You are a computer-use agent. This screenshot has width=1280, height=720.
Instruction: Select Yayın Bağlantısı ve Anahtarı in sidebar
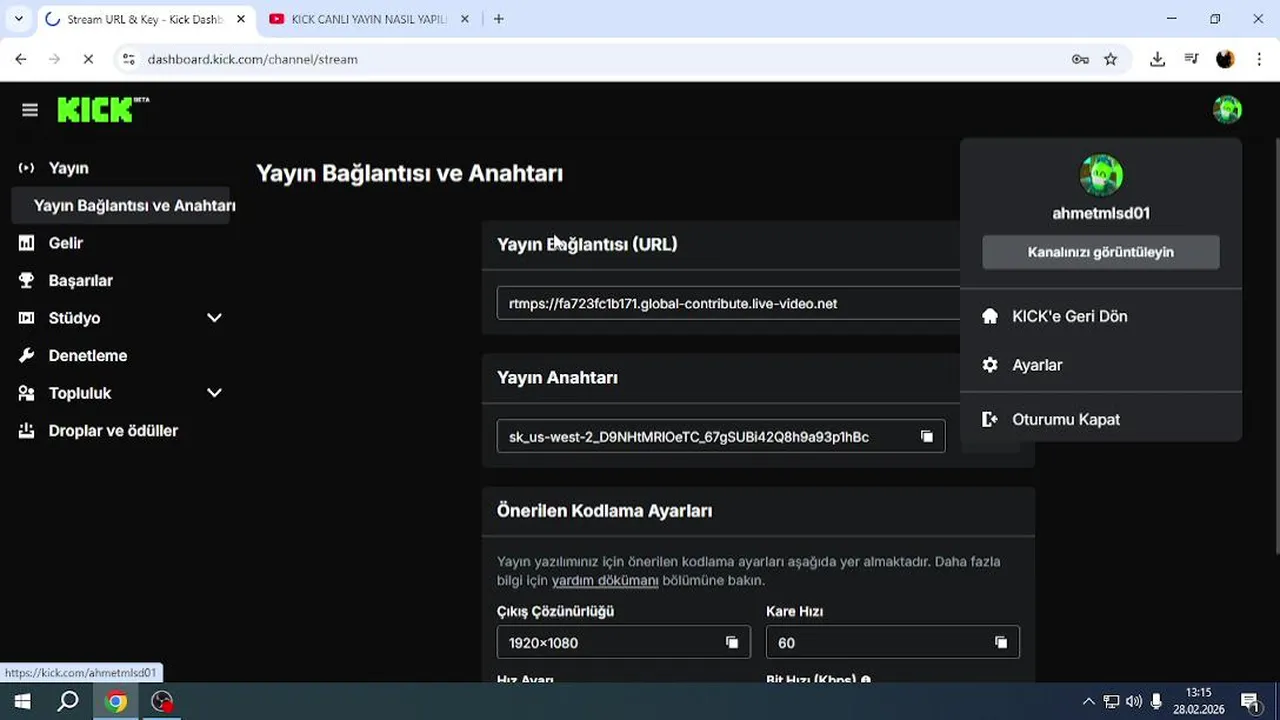[x=122, y=206]
